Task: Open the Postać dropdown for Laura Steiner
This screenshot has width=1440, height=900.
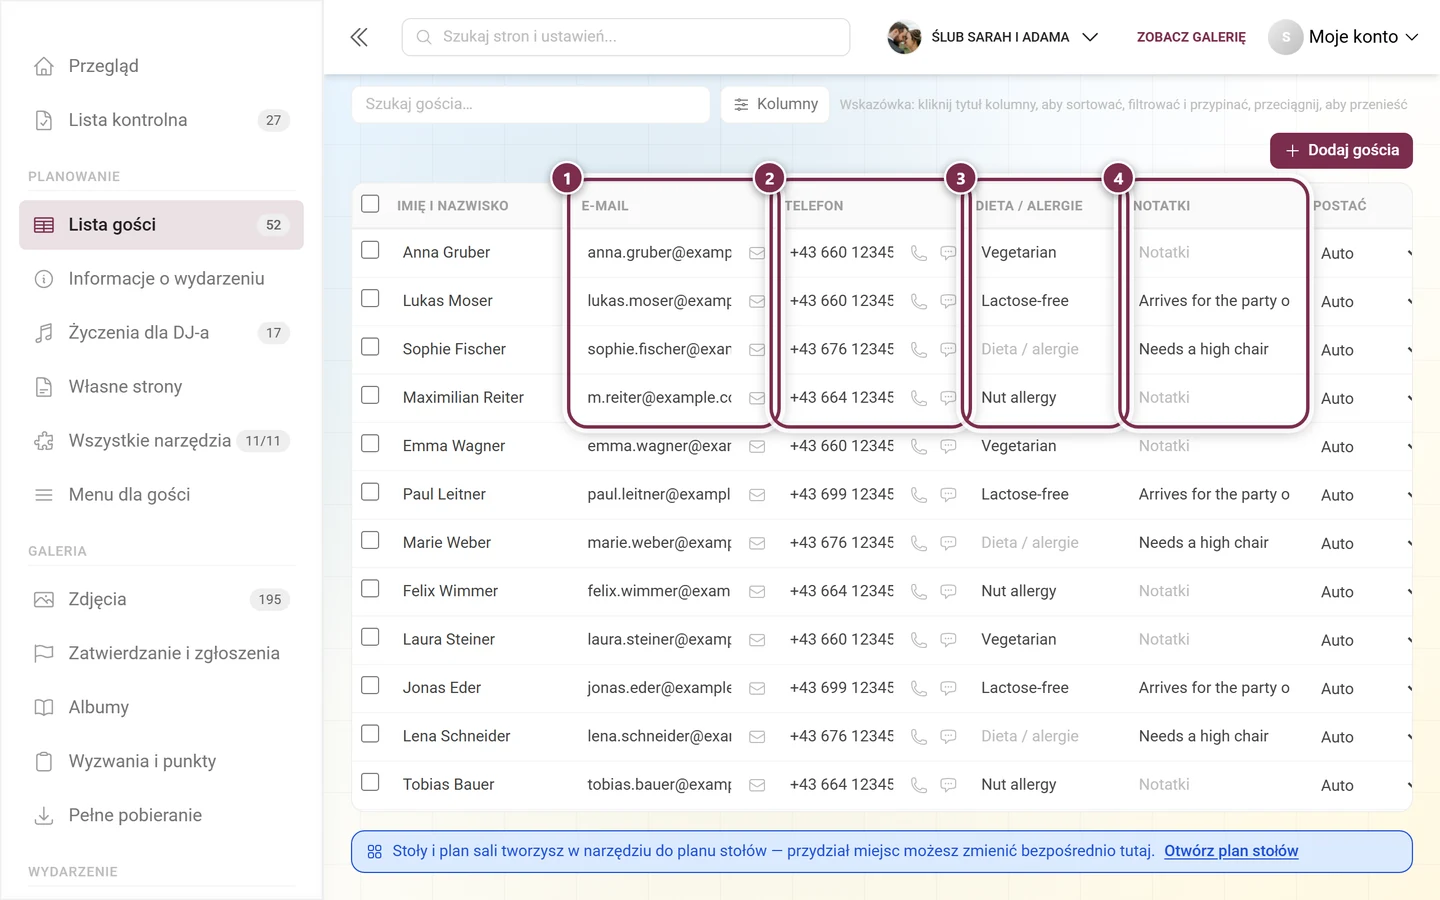Action: 1364,640
